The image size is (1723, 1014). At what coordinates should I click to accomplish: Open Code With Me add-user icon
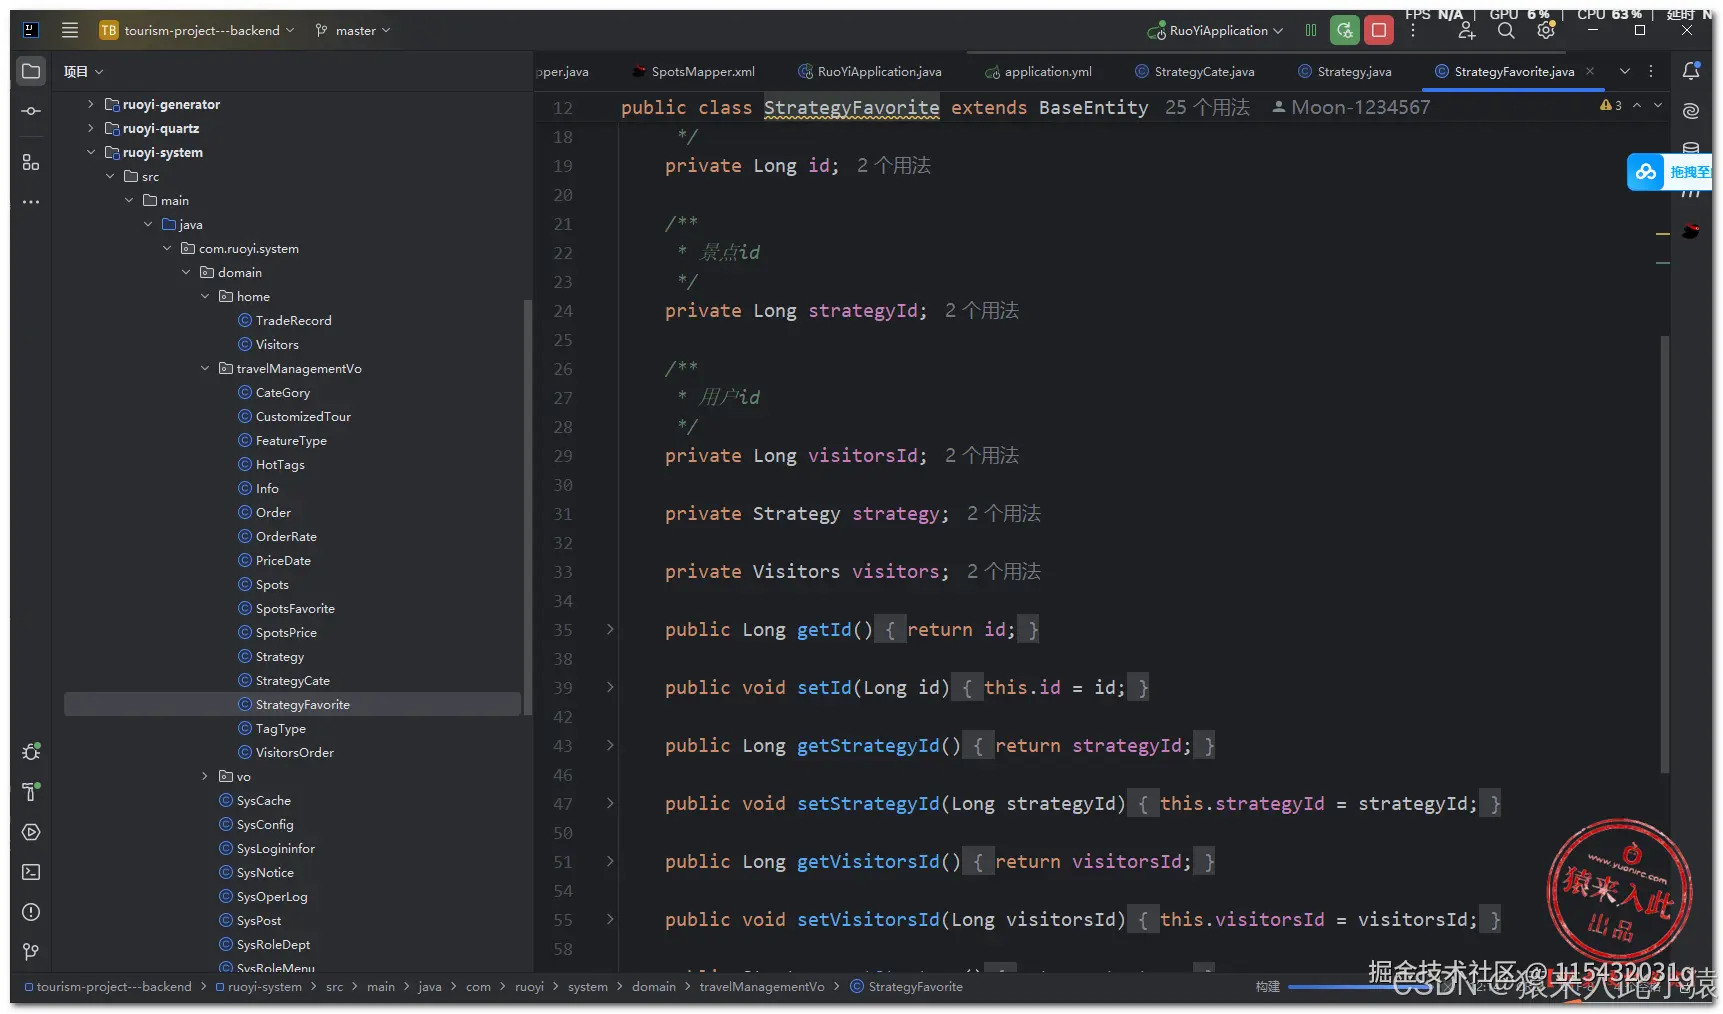click(x=1467, y=31)
